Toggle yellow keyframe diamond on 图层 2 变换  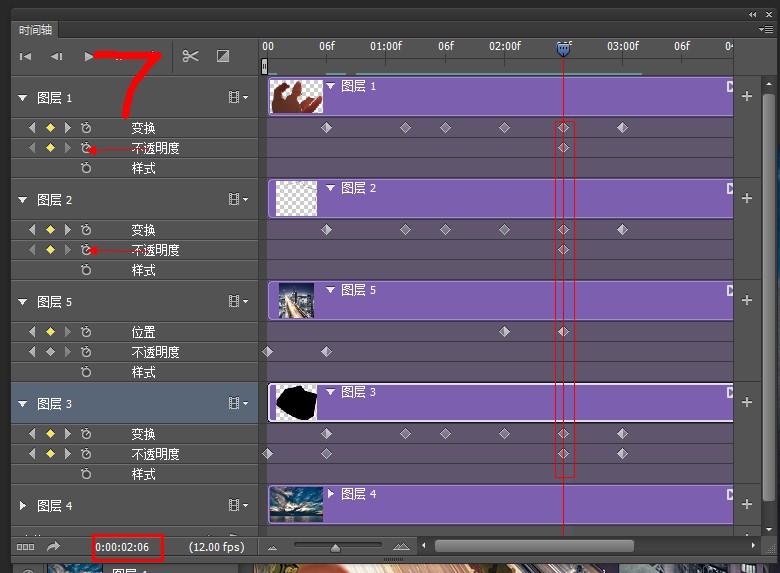tap(50, 230)
